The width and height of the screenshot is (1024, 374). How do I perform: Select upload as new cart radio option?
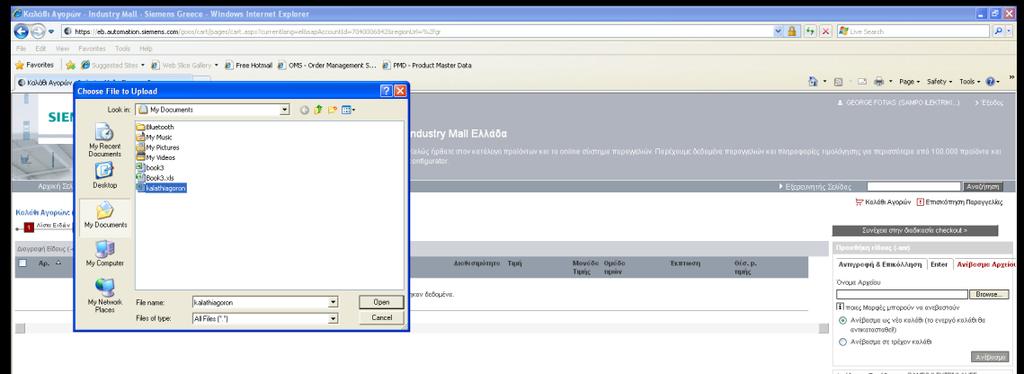(842, 320)
